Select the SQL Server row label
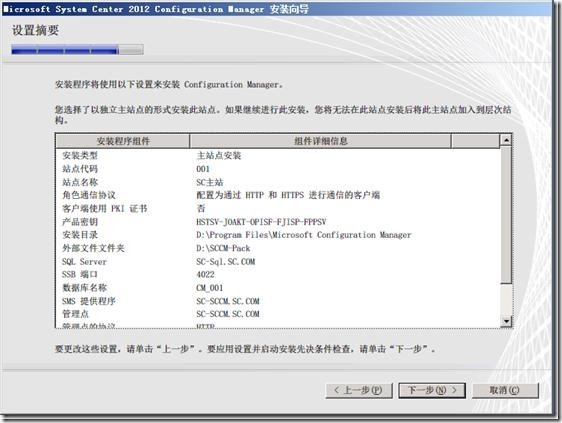 [84, 262]
